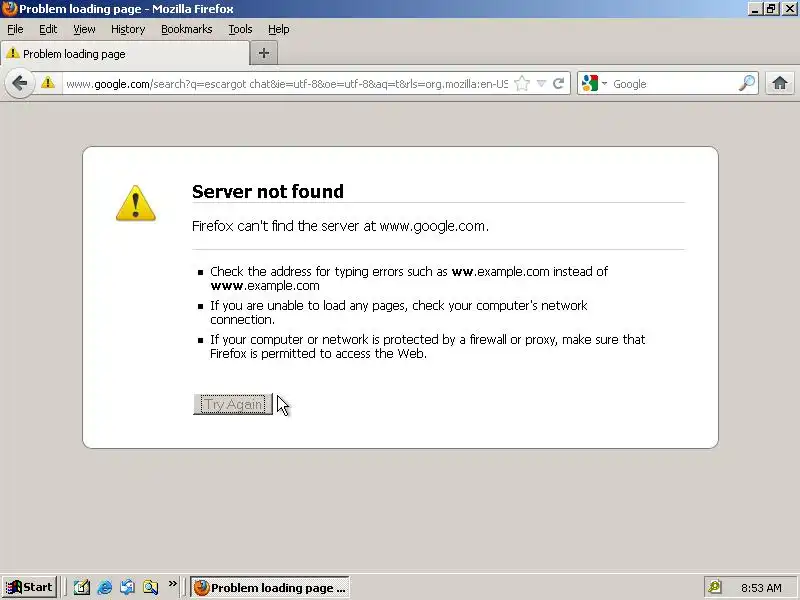Reload the page with the refresh icon
The height and width of the screenshot is (600, 800).
coord(559,83)
